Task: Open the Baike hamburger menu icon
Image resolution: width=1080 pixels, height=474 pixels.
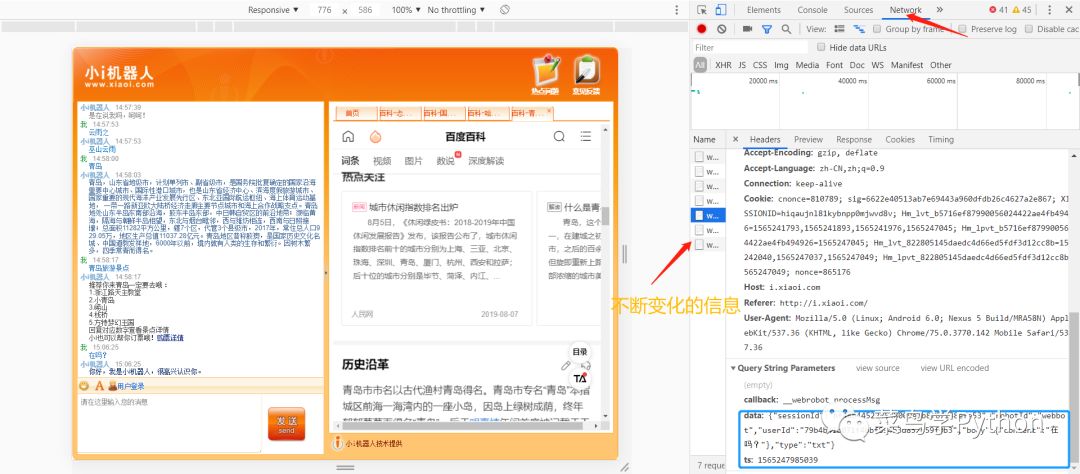Action: coord(585,136)
